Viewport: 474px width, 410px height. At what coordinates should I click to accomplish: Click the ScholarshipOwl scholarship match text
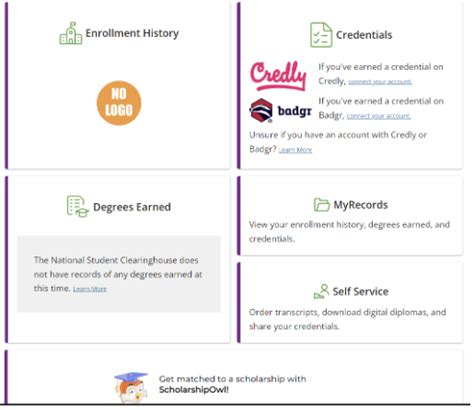point(232,384)
